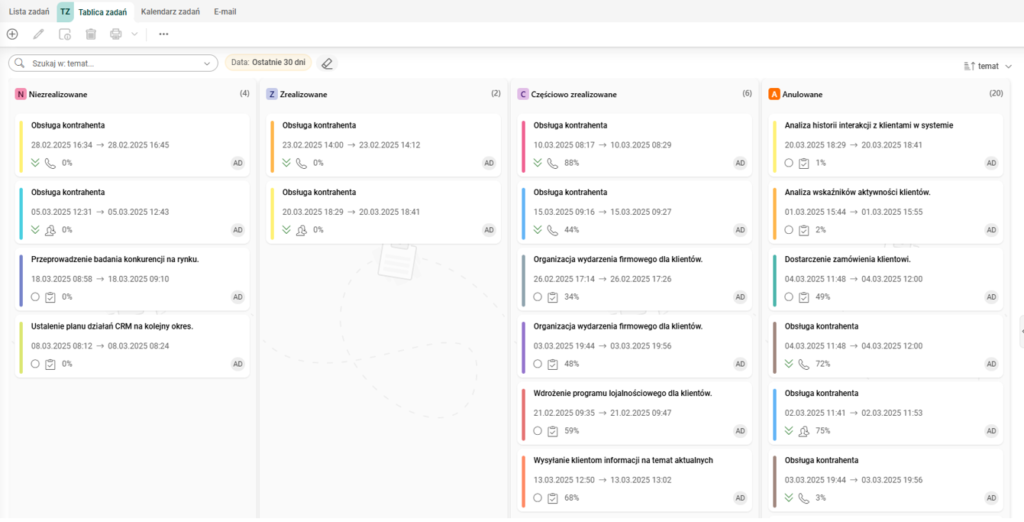Toggle status circle on Wysyłanie klientom informacji card
Image resolution: width=1024 pixels, height=522 pixels.
[538, 498]
